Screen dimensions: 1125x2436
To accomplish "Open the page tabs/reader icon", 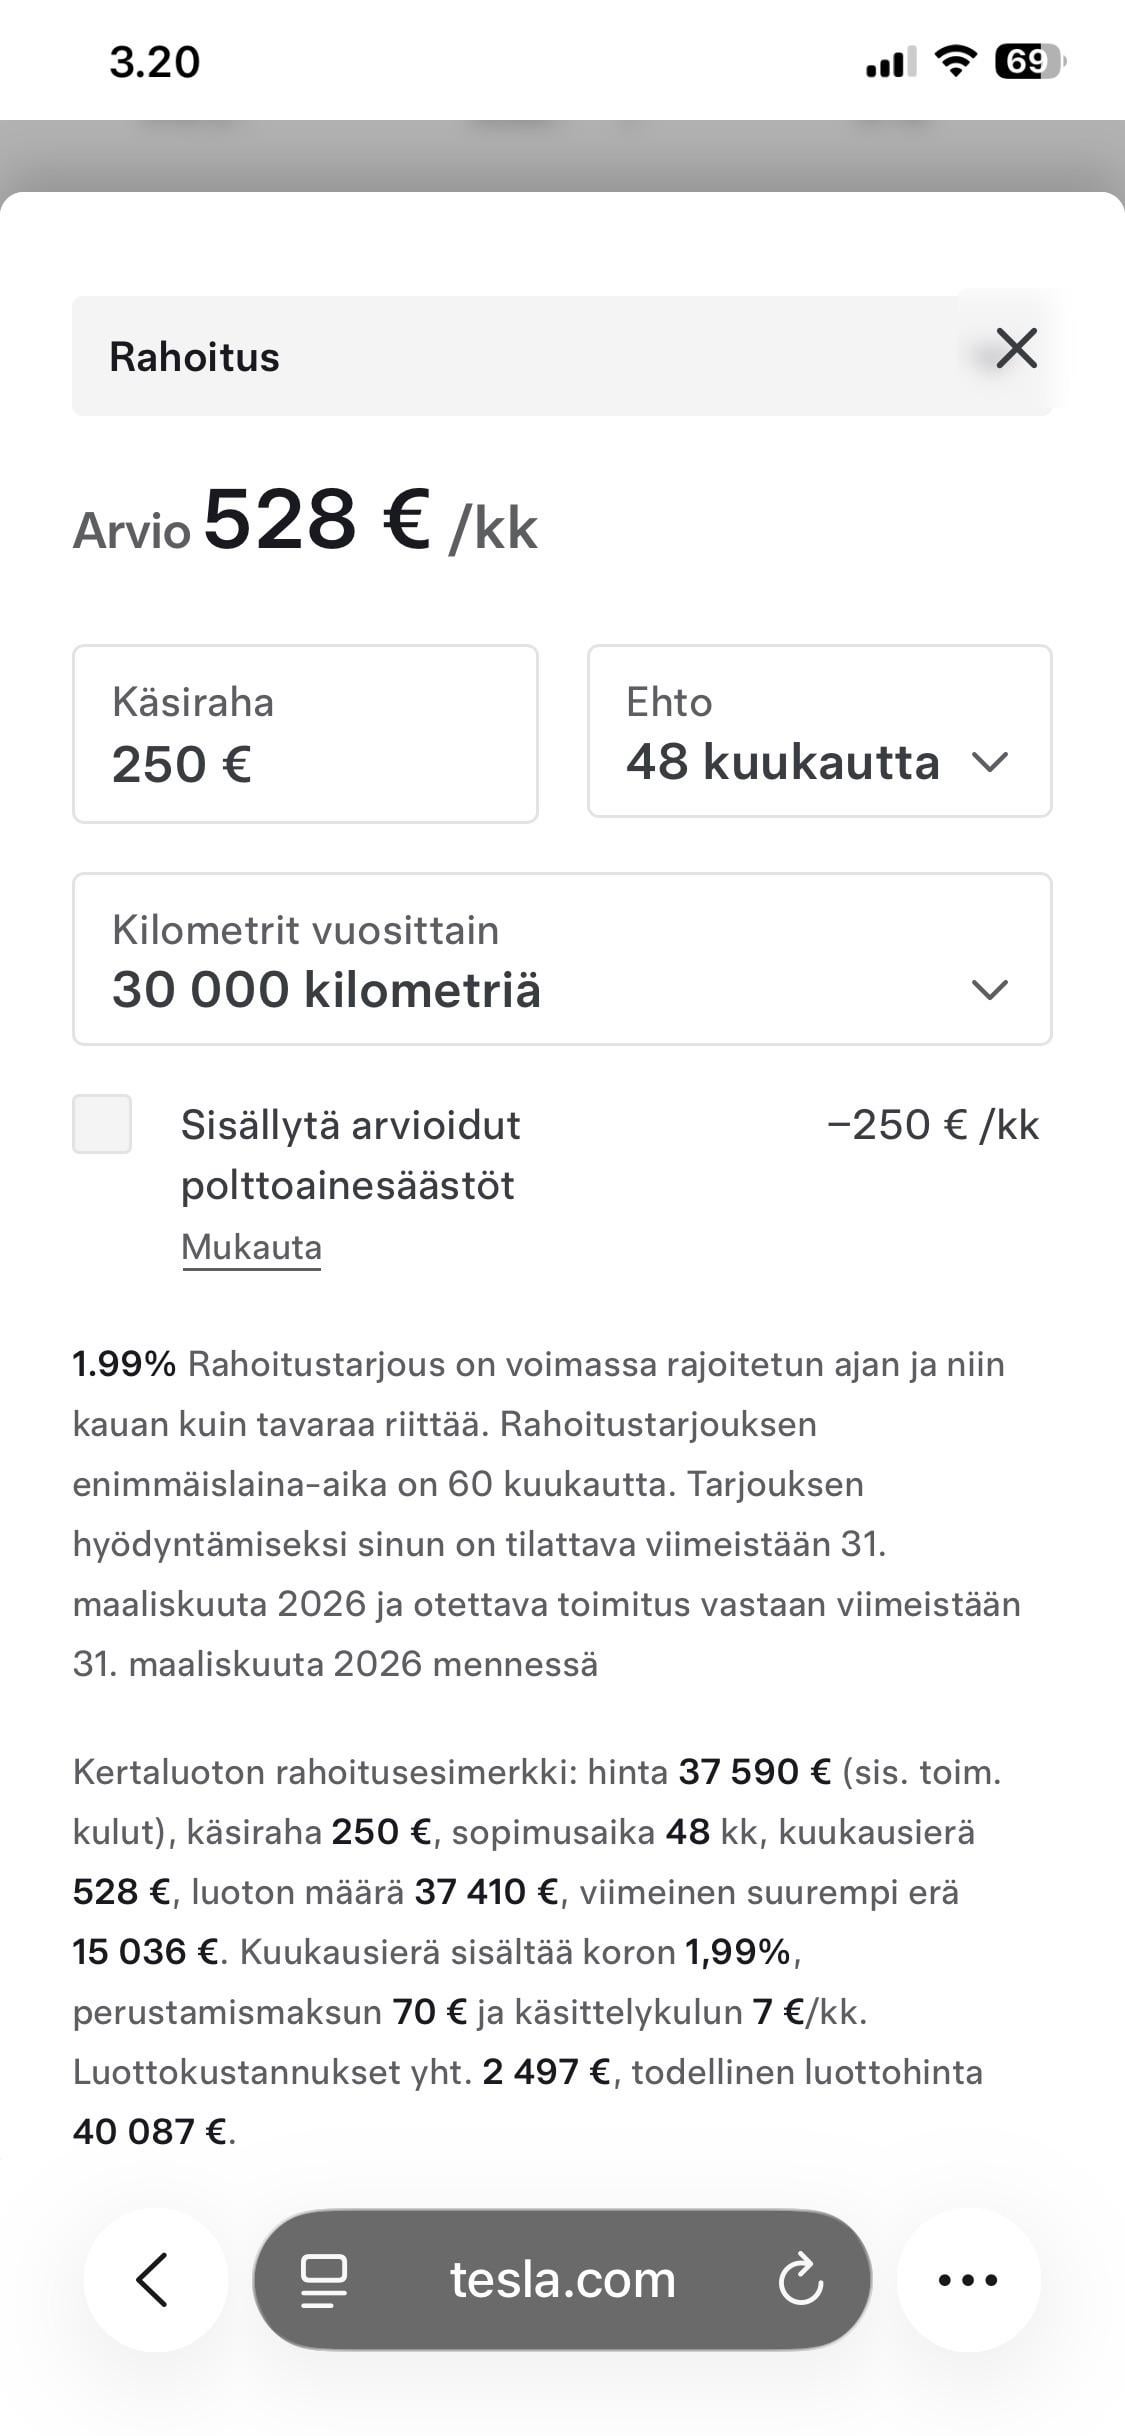I will [324, 2280].
